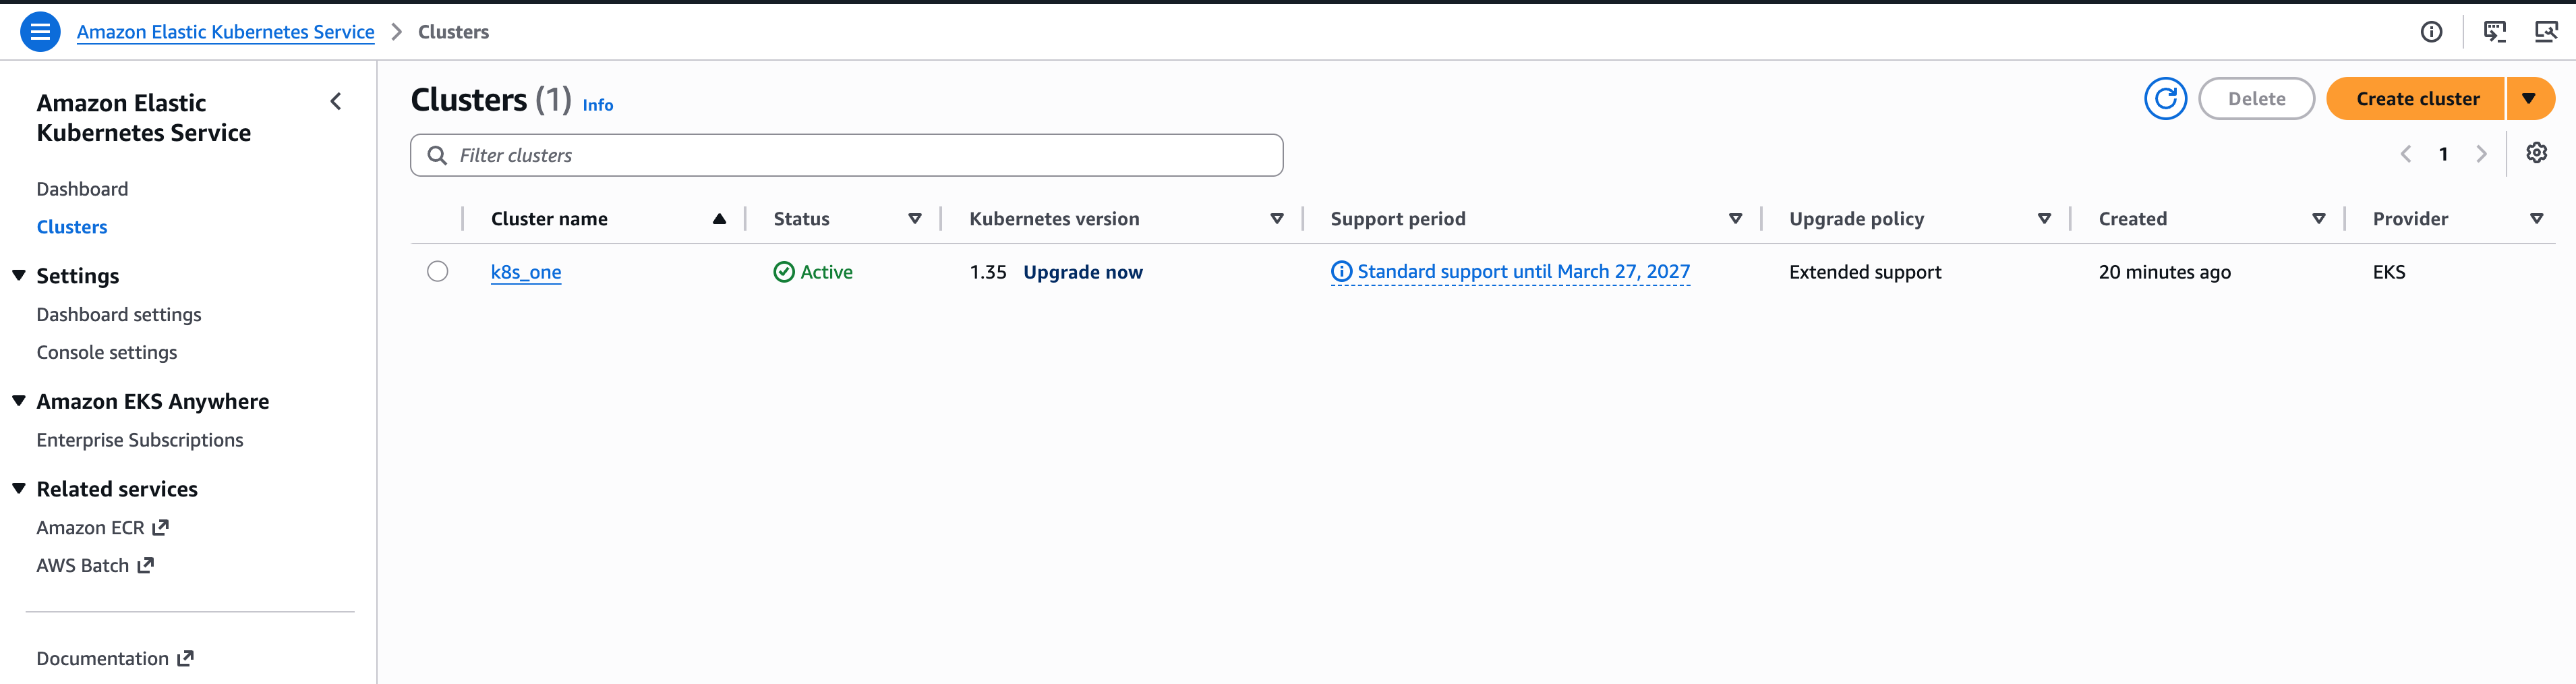This screenshot has height=684, width=2576.
Task: Collapse the Settings section
Action: (19, 275)
